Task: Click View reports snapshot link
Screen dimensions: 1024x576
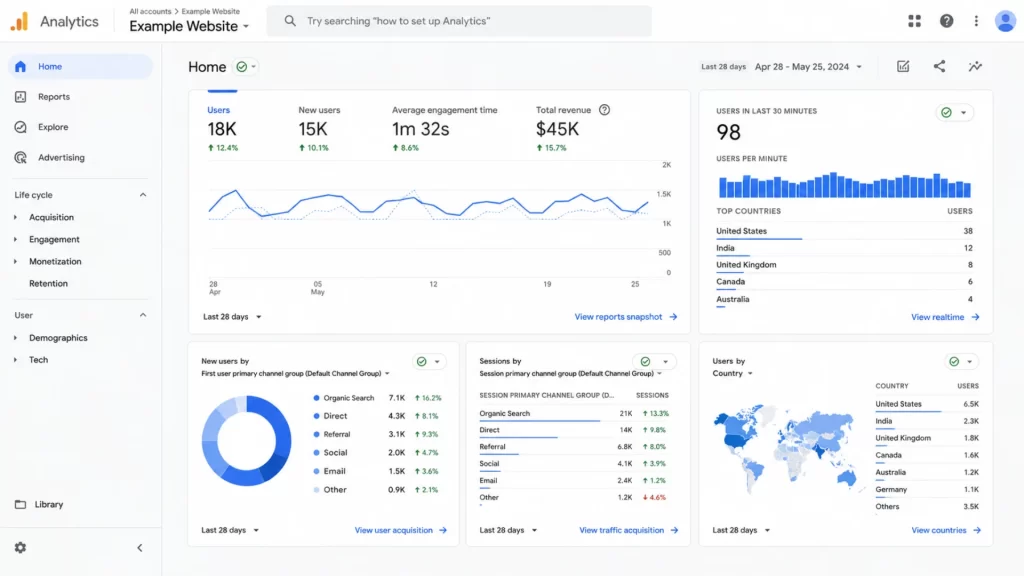Action: (x=618, y=317)
